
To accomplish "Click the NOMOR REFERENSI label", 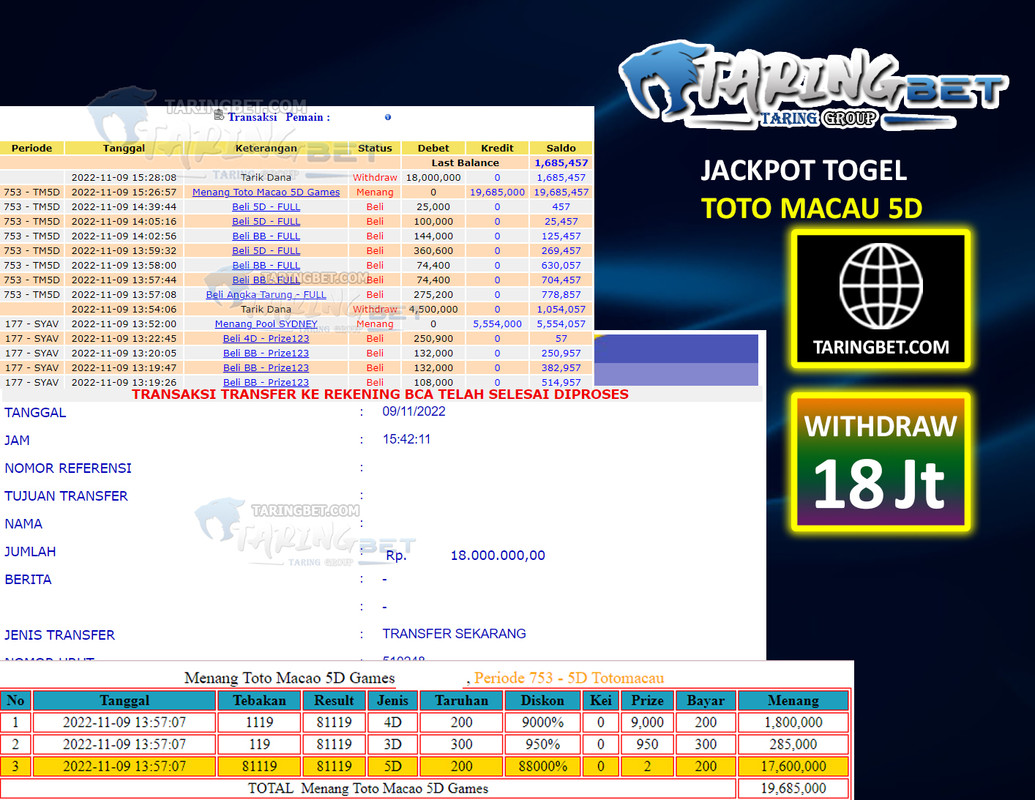I will pos(68,468).
